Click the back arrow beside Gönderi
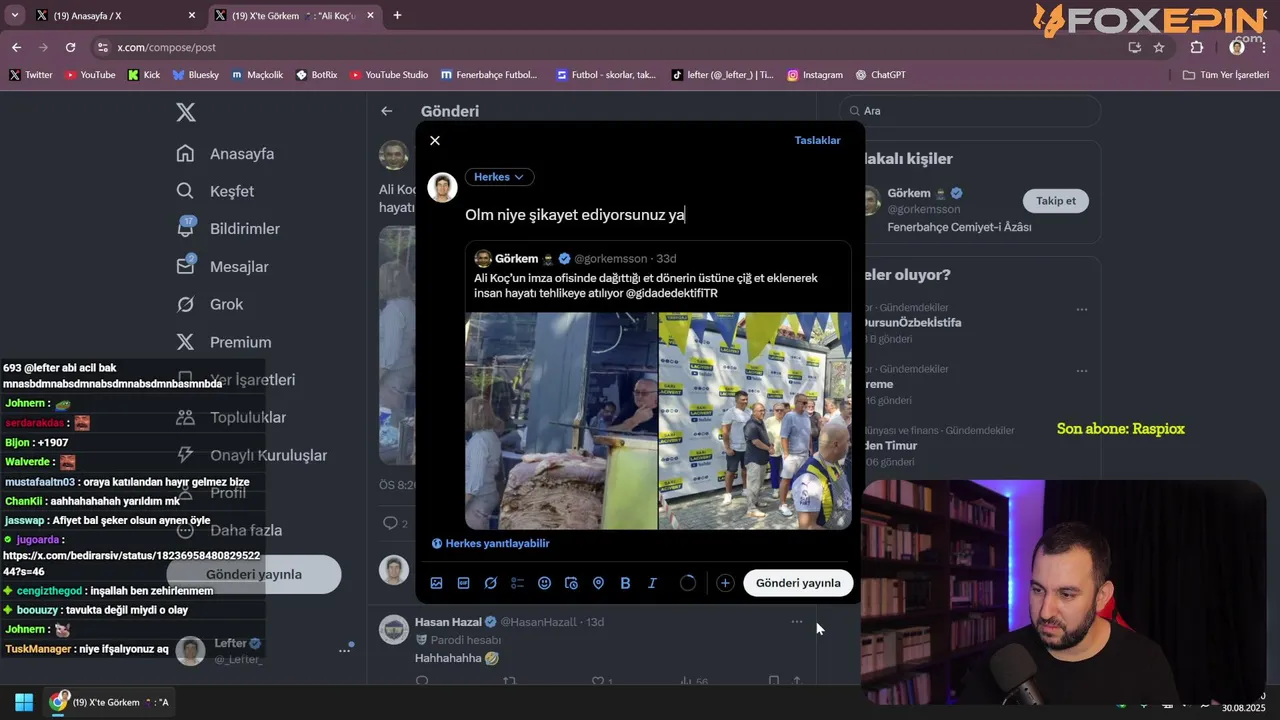The width and height of the screenshot is (1280, 720). click(387, 111)
